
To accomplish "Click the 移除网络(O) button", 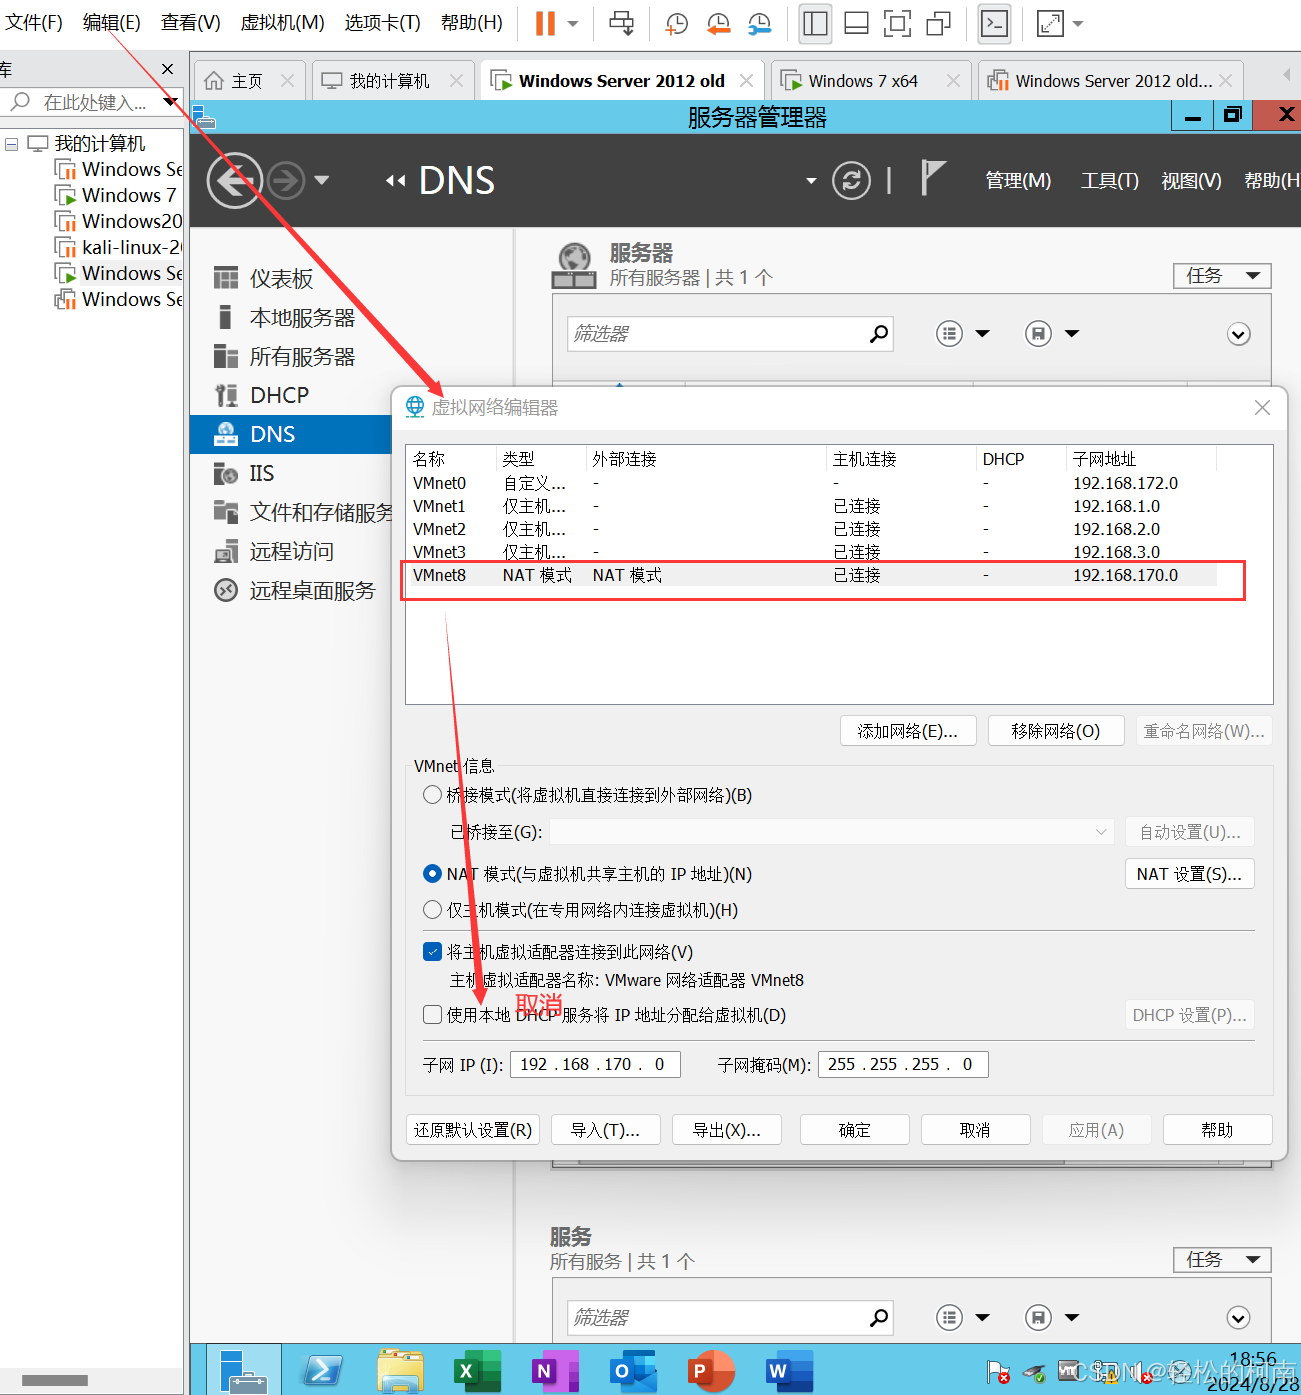I will pos(1056,731).
